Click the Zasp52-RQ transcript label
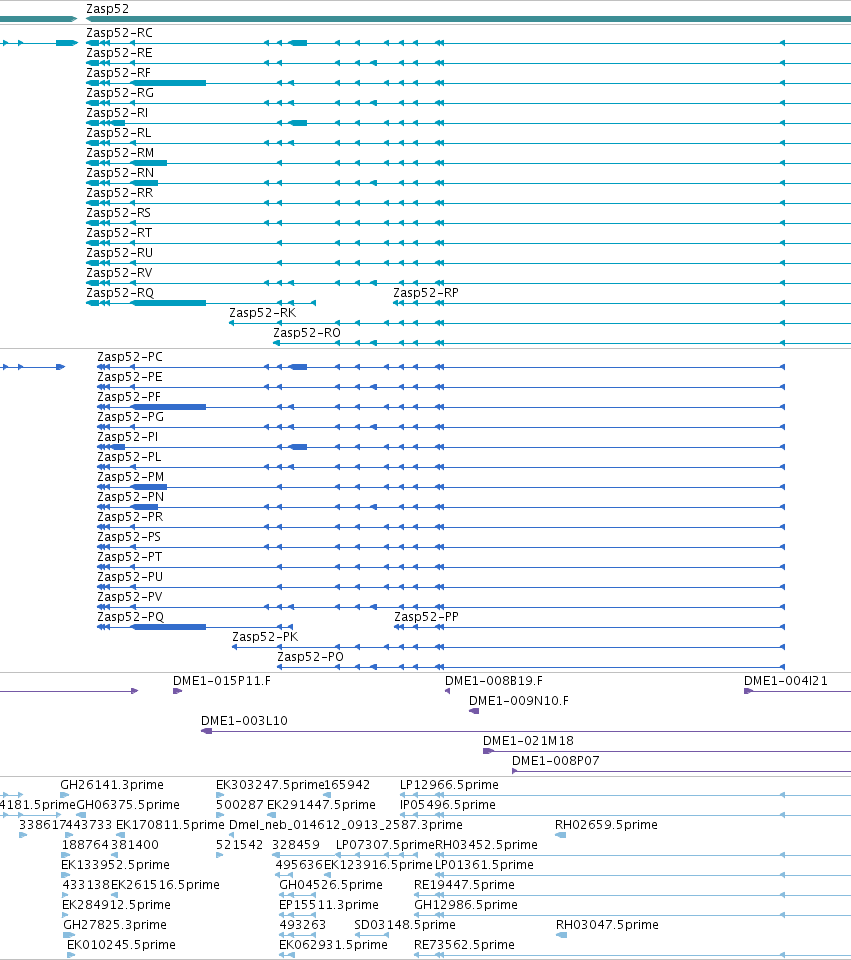The image size is (851, 960). [x=120, y=293]
